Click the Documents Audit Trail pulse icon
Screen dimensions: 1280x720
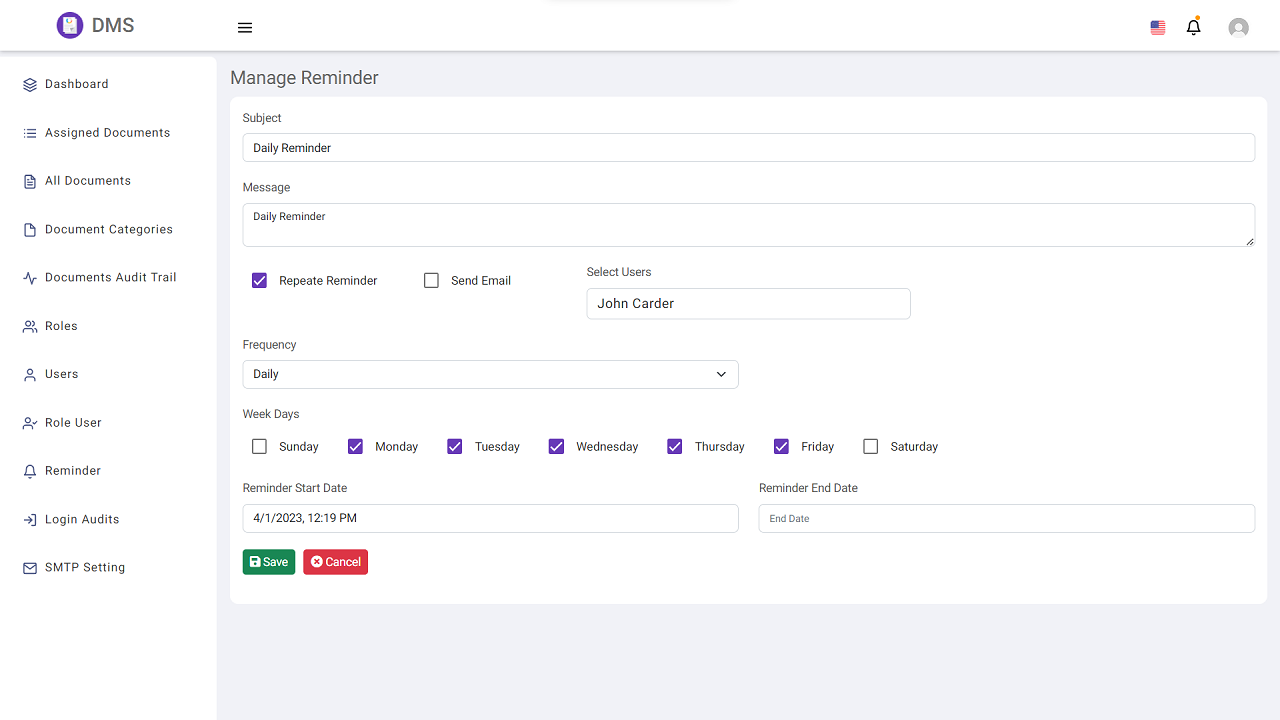click(x=30, y=278)
